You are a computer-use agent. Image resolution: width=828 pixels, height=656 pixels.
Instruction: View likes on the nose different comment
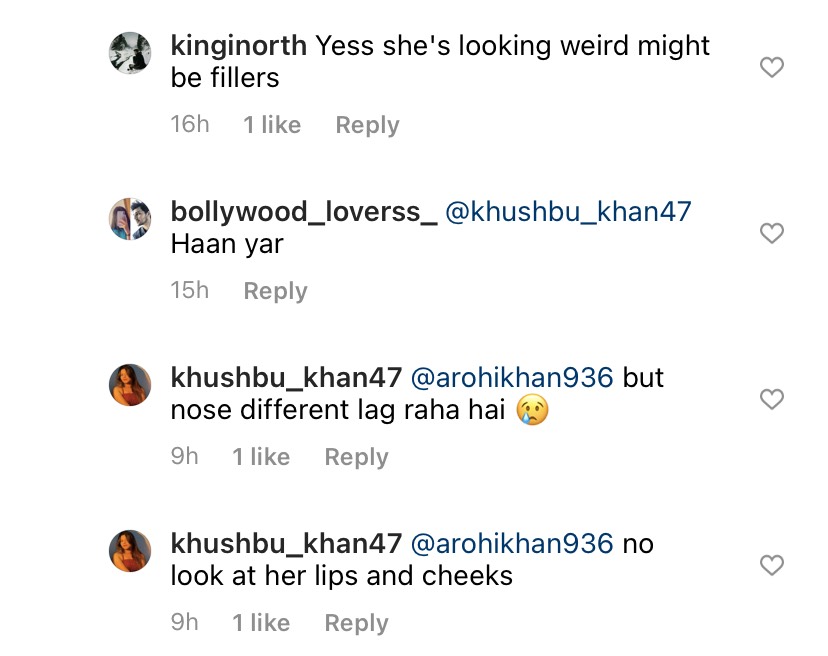[261, 457]
